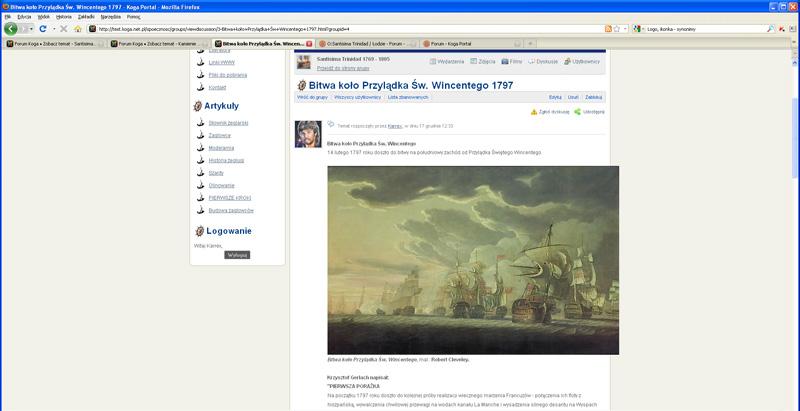800x411 pixels.
Task: Click 'Lista zbanowanych' link
Action: [408, 97]
